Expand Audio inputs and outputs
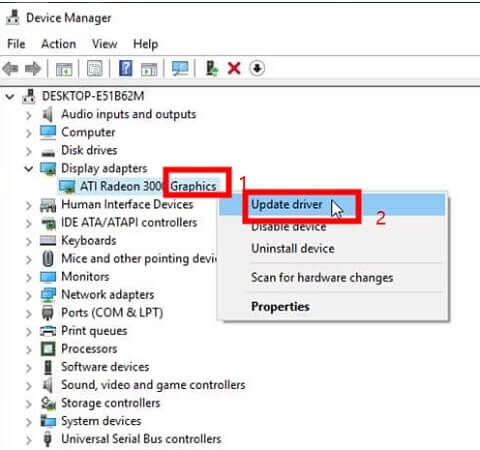This screenshot has height=450, width=480. (29, 115)
